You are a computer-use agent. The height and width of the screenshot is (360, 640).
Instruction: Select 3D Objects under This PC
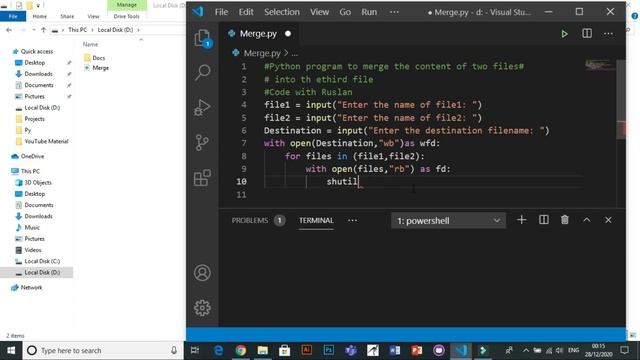point(38,182)
